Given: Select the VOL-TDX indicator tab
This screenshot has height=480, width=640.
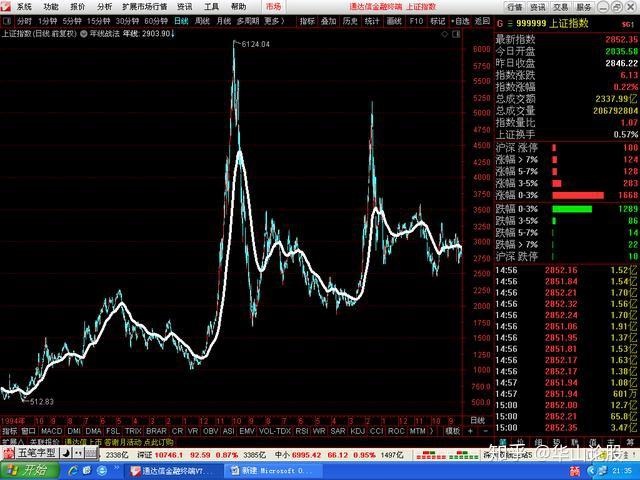Looking at the screenshot, I should (275, 431).
